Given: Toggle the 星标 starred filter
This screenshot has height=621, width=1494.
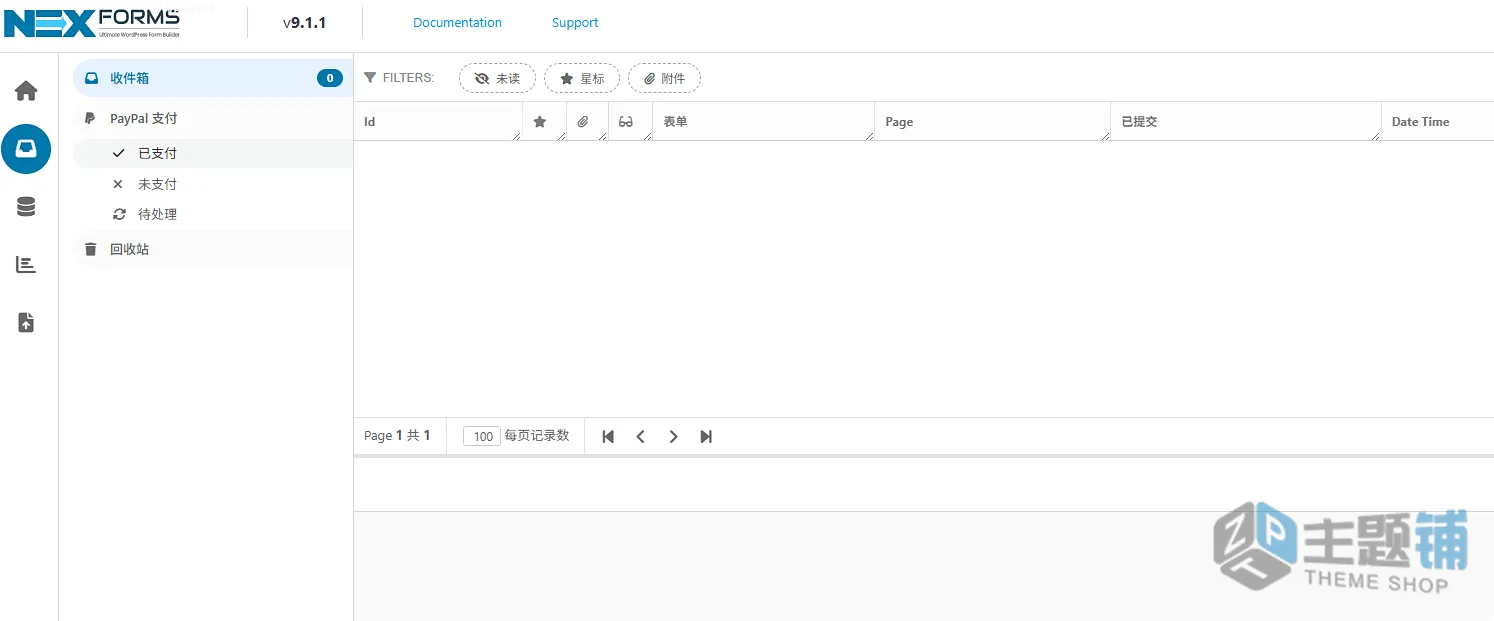Looking at the screenshot, I should coord(582,78).
